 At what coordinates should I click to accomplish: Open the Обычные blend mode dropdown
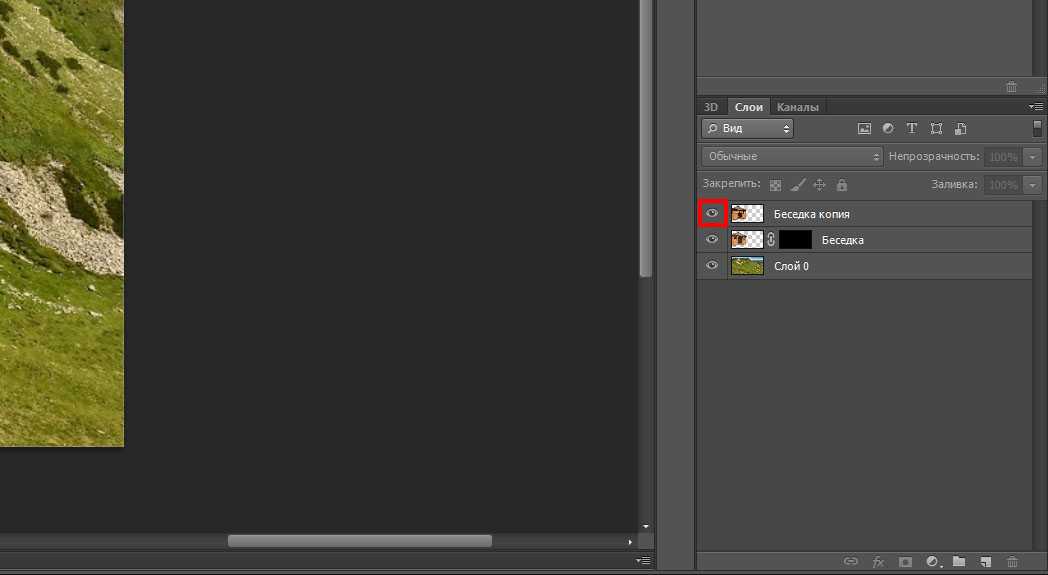coord(792,156)
